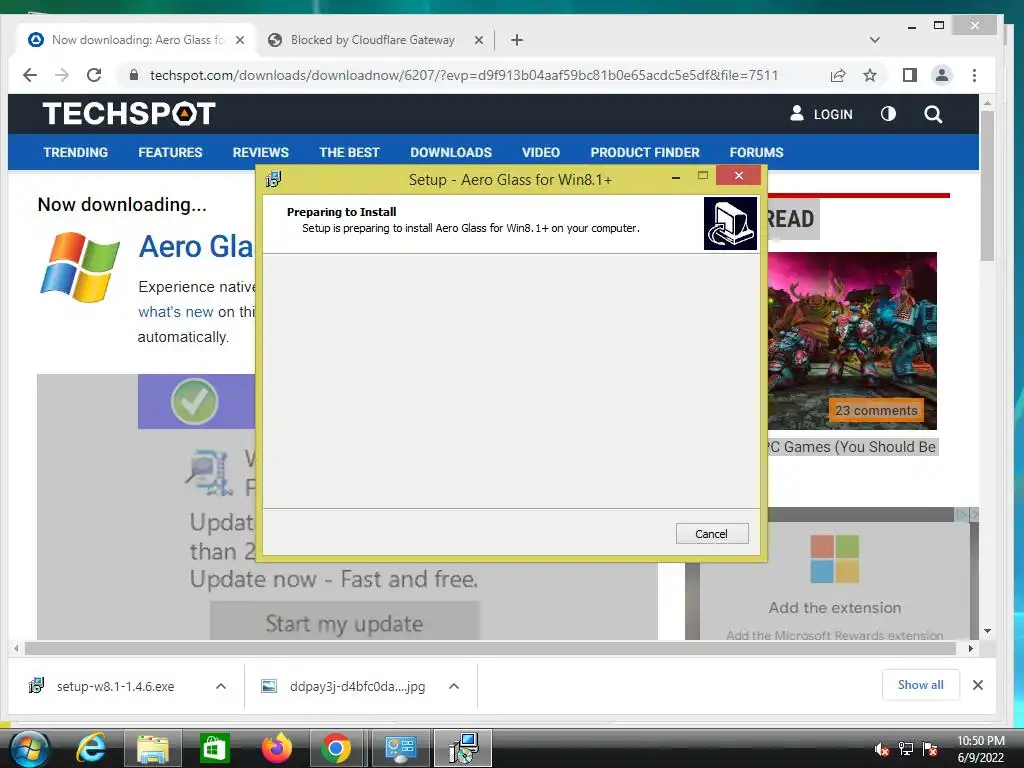
Task: Toggle TechSpot dark mode contrast icon
Action: click(888, 114)
